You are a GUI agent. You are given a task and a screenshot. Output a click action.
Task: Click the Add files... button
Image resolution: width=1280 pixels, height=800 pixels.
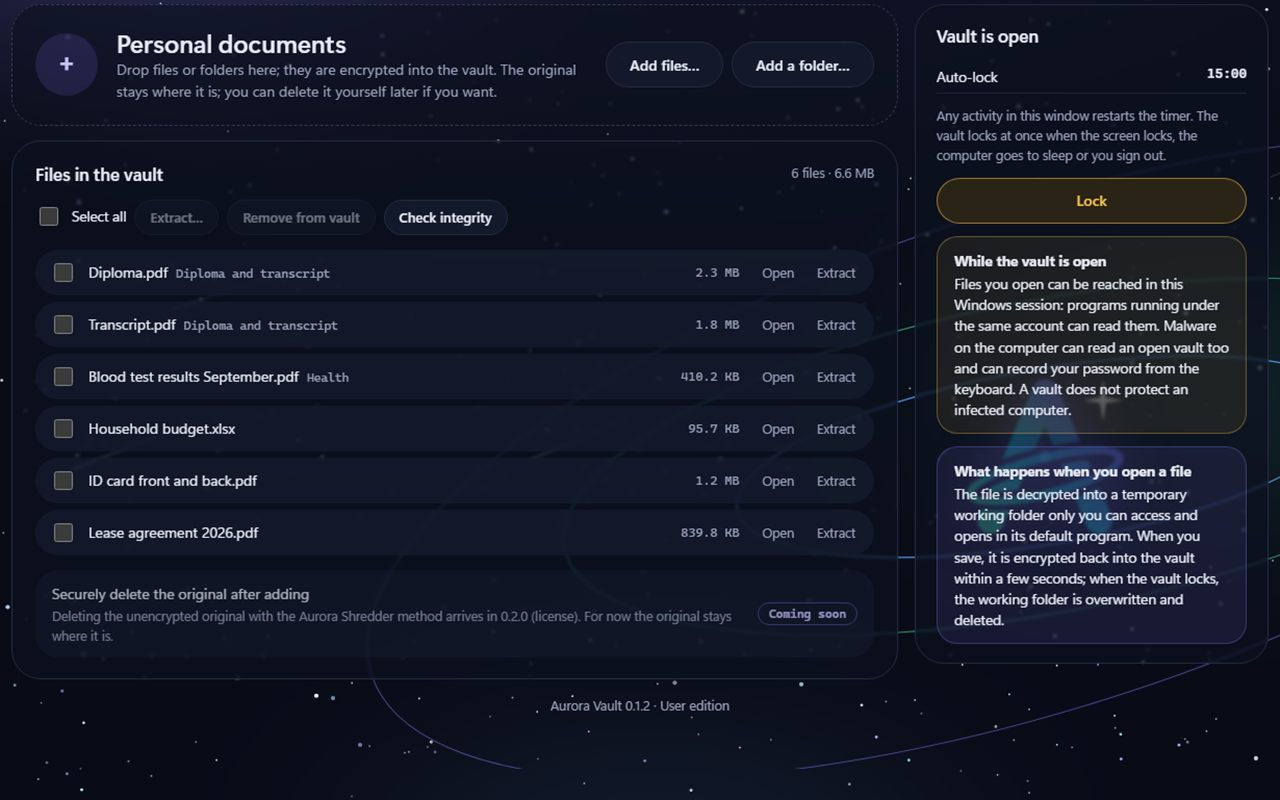tap(664, 65)
